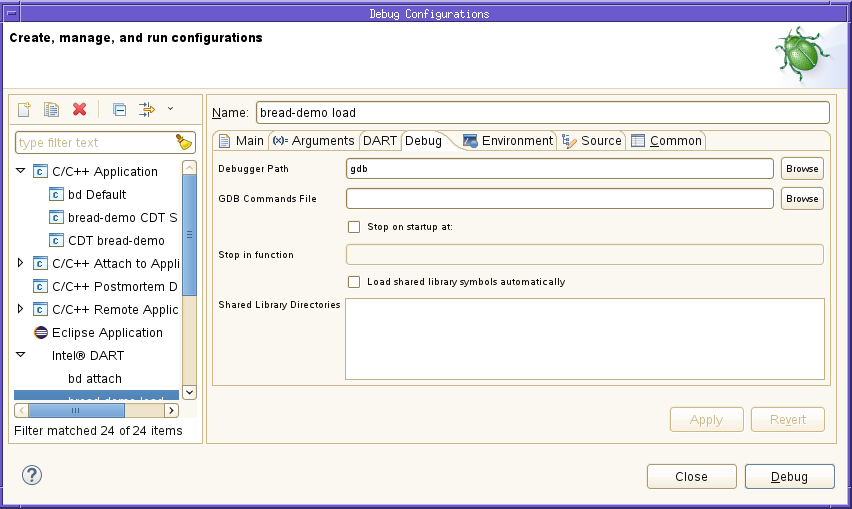The height and width of the screenshot is (509, 852).
Task: Click the C/C++ Application category icon
Action: point(40,172)
